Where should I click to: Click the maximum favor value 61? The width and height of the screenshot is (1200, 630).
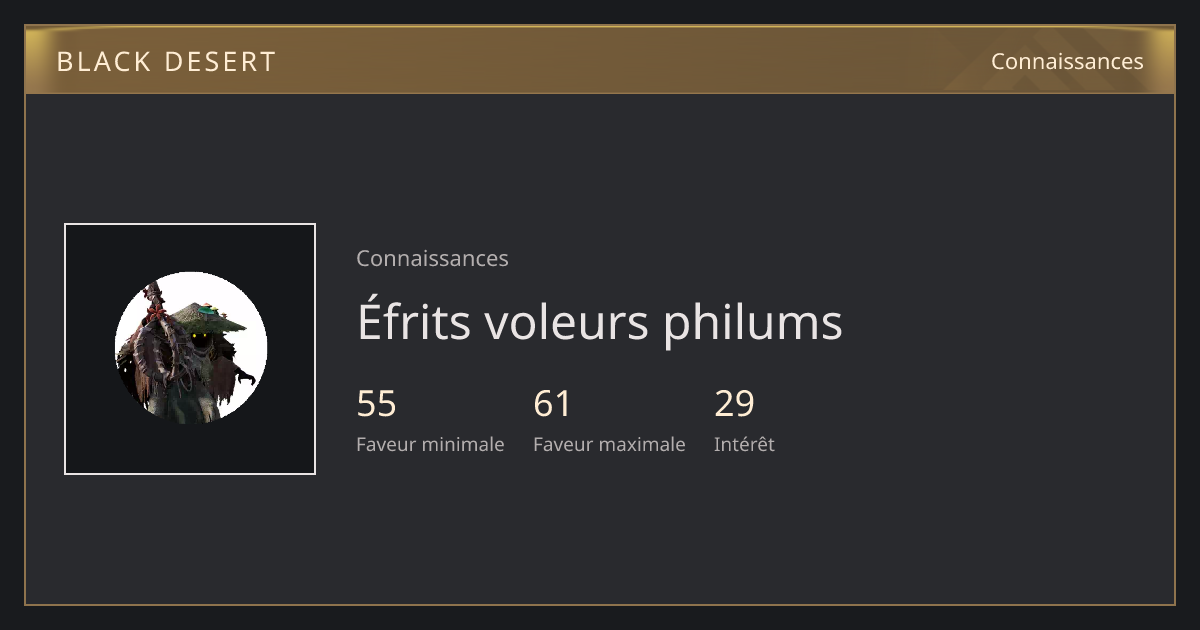coord(552,404)
